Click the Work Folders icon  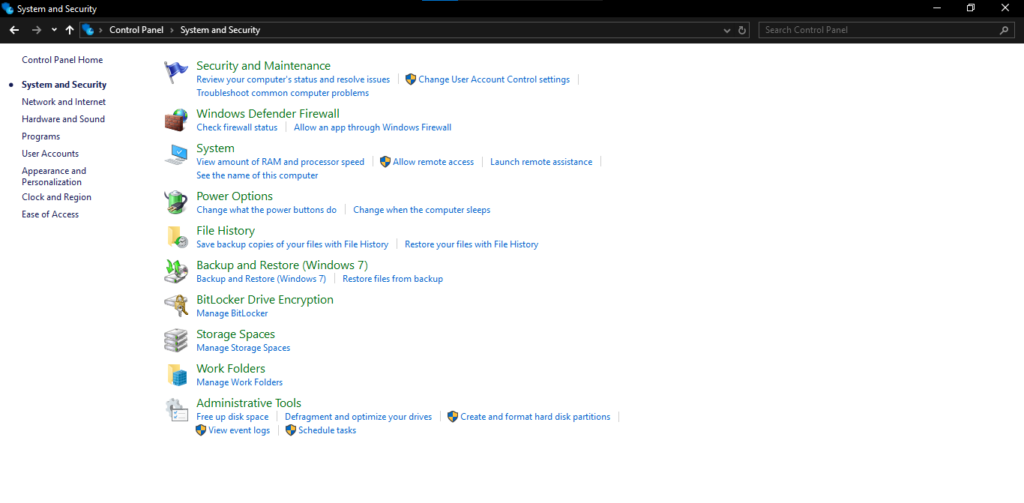tap(177, 375)
